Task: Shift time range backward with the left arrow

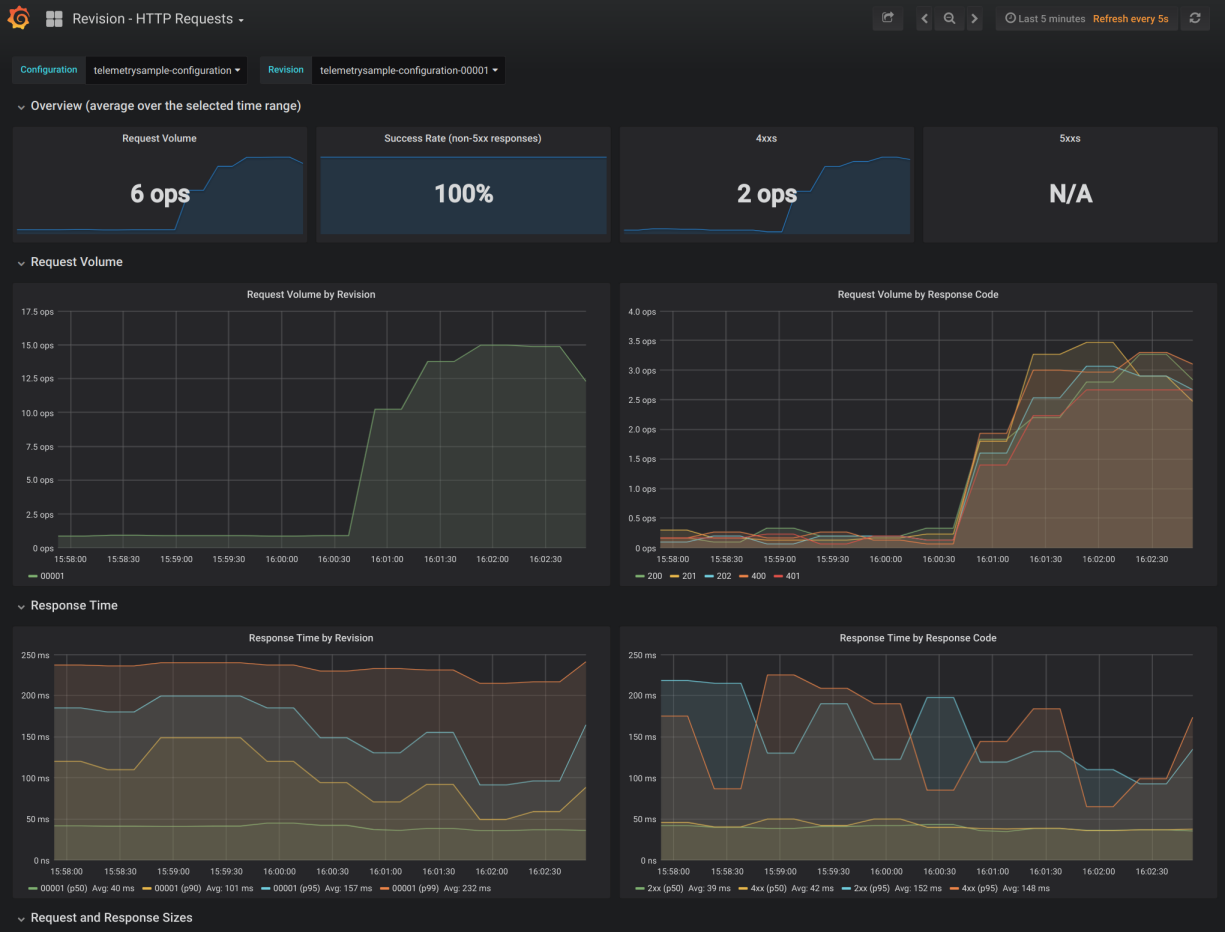Action: click(925, 18)
